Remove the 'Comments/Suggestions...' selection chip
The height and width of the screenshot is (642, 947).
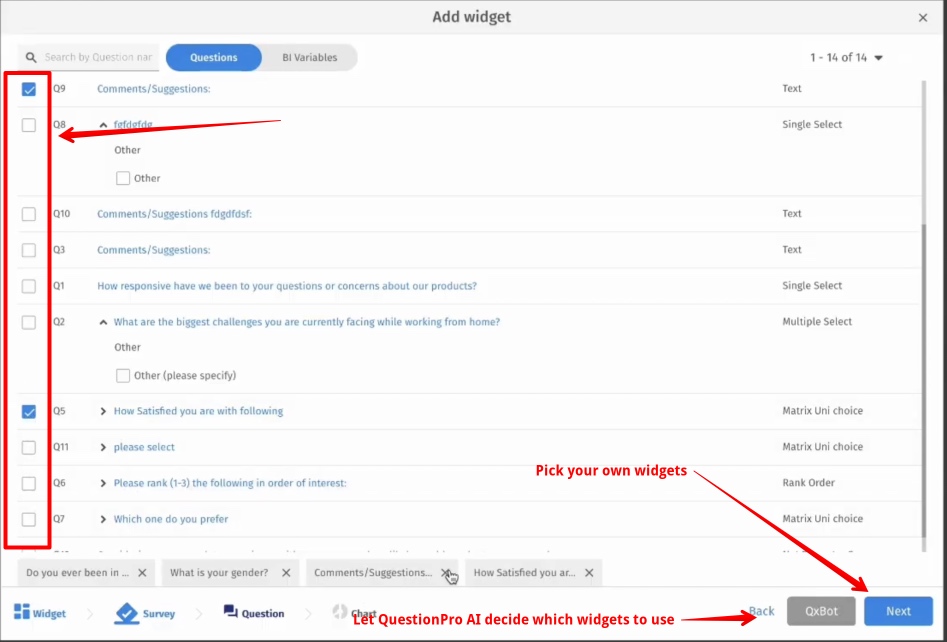(x=447, y=572)
